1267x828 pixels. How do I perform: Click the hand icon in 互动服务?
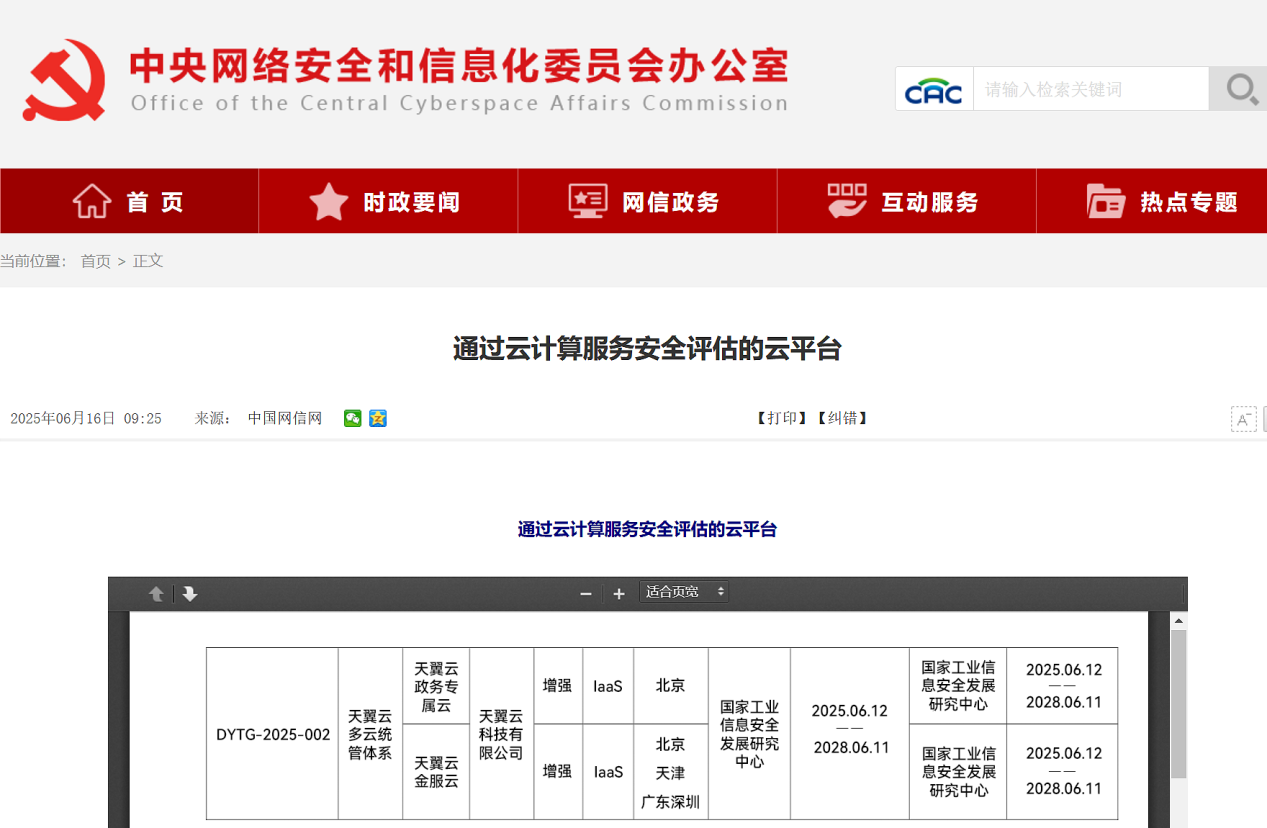[847, 201]
